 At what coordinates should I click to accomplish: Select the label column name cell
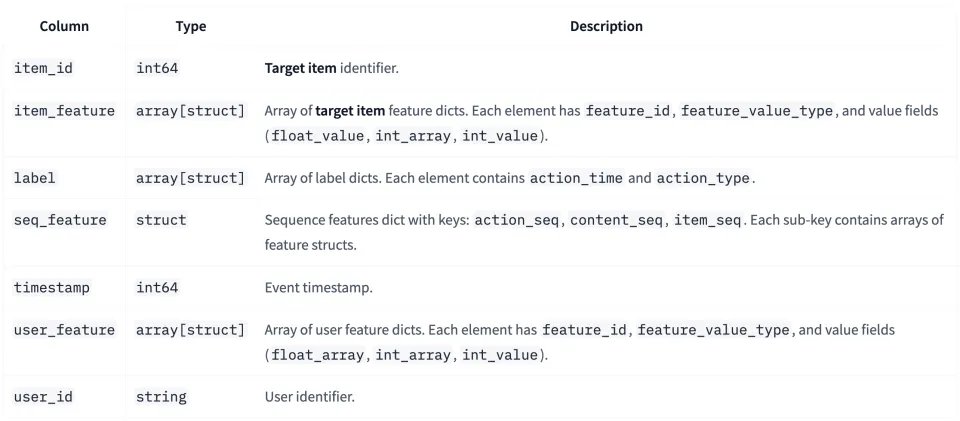[x=35, y=178]
